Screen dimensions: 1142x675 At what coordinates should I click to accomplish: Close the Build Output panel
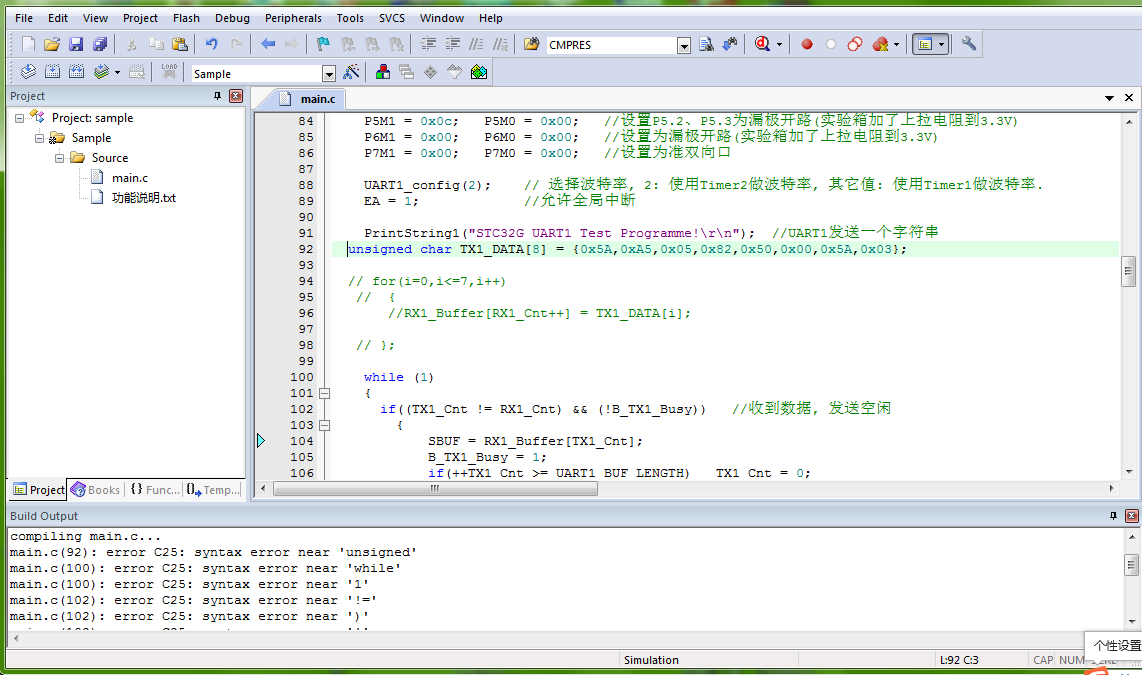(1132, 516)
